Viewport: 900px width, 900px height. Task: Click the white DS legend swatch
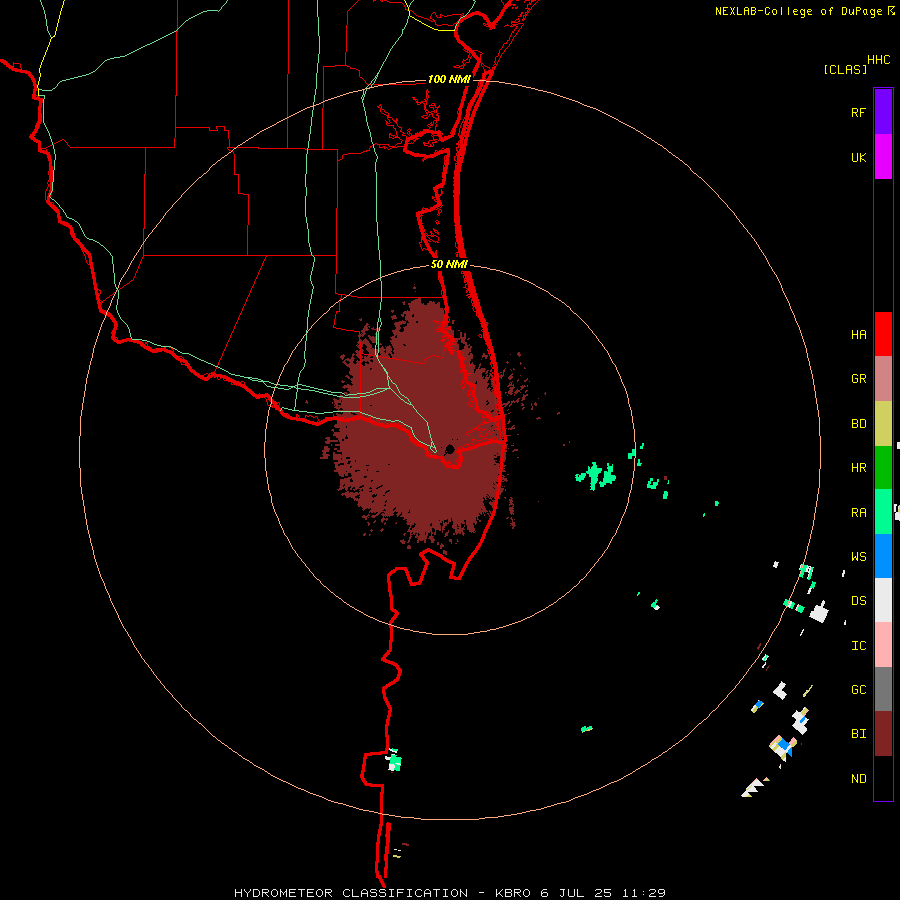click(x=883, y=600)
